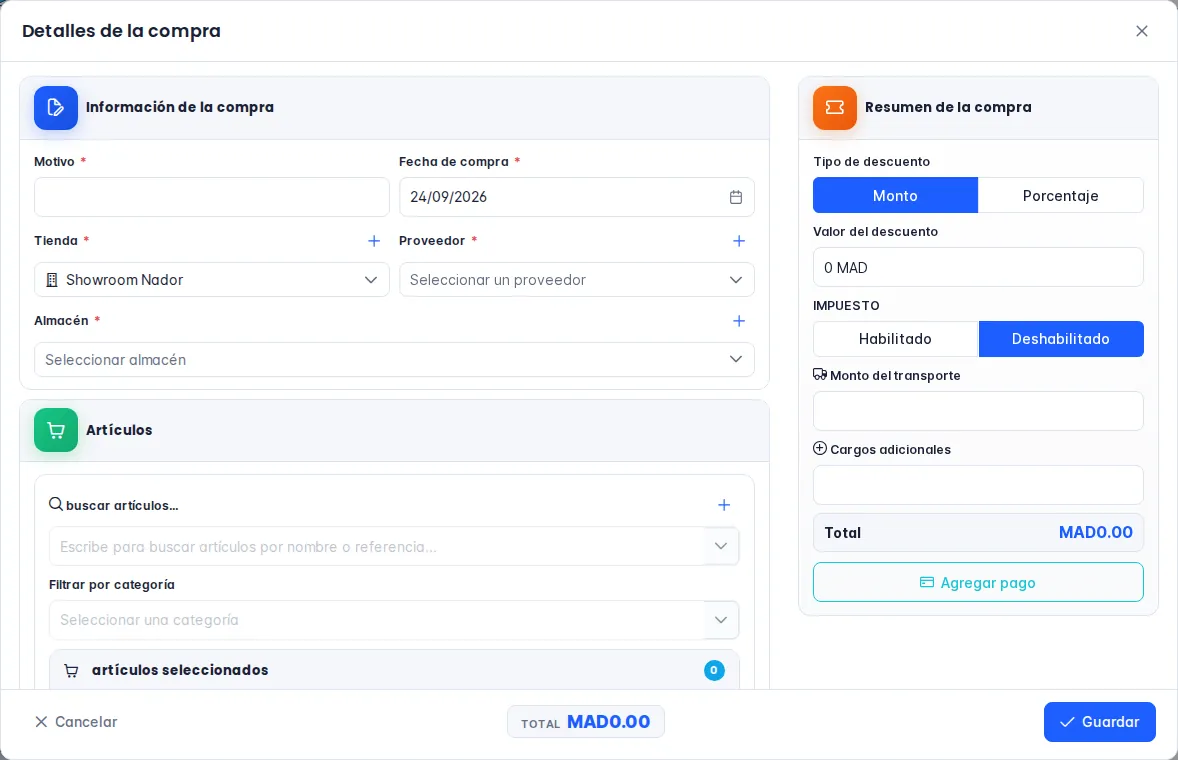Focus the Cargos adicionales input
The width and height of the screenshot is (1178, 760).
978,485
